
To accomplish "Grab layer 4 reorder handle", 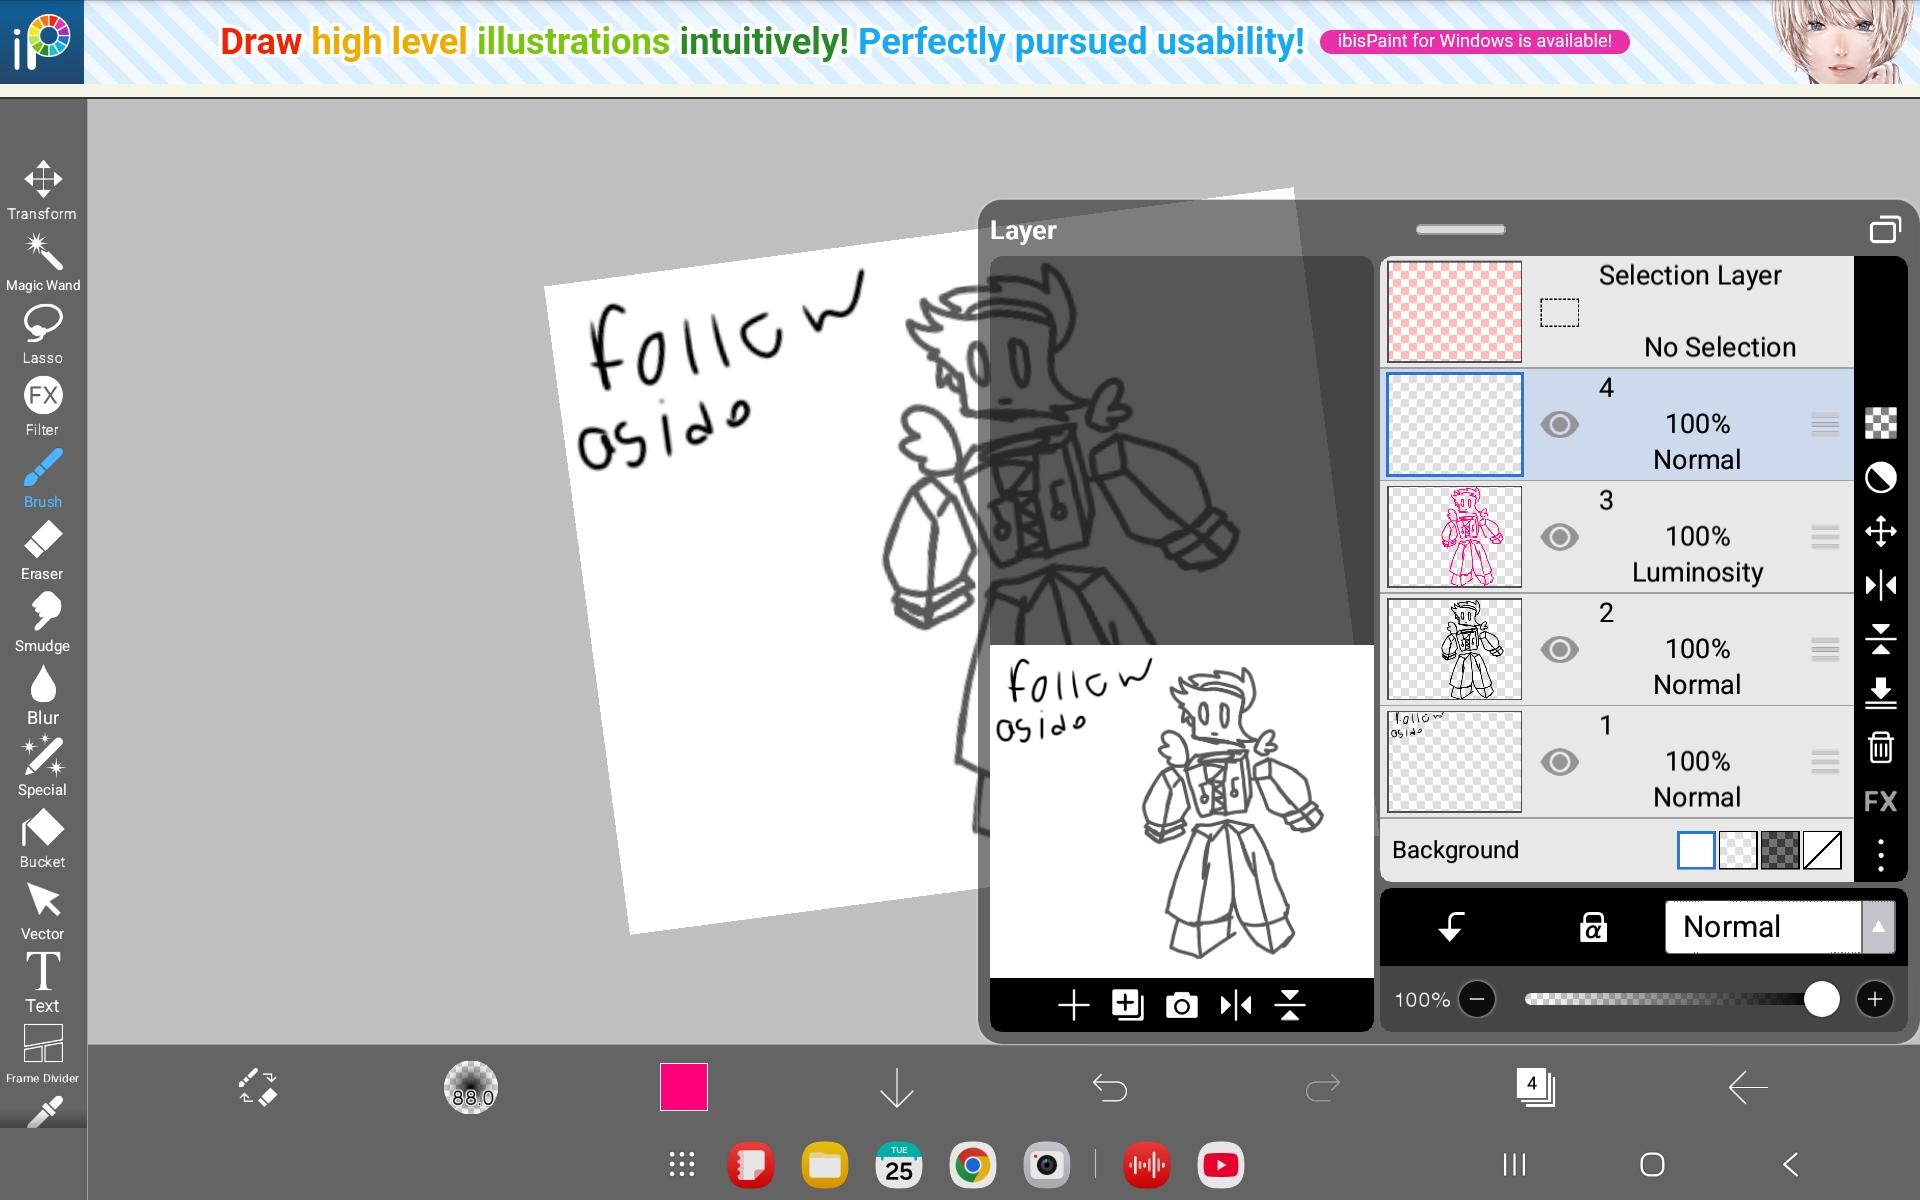I will point(1825,424).
